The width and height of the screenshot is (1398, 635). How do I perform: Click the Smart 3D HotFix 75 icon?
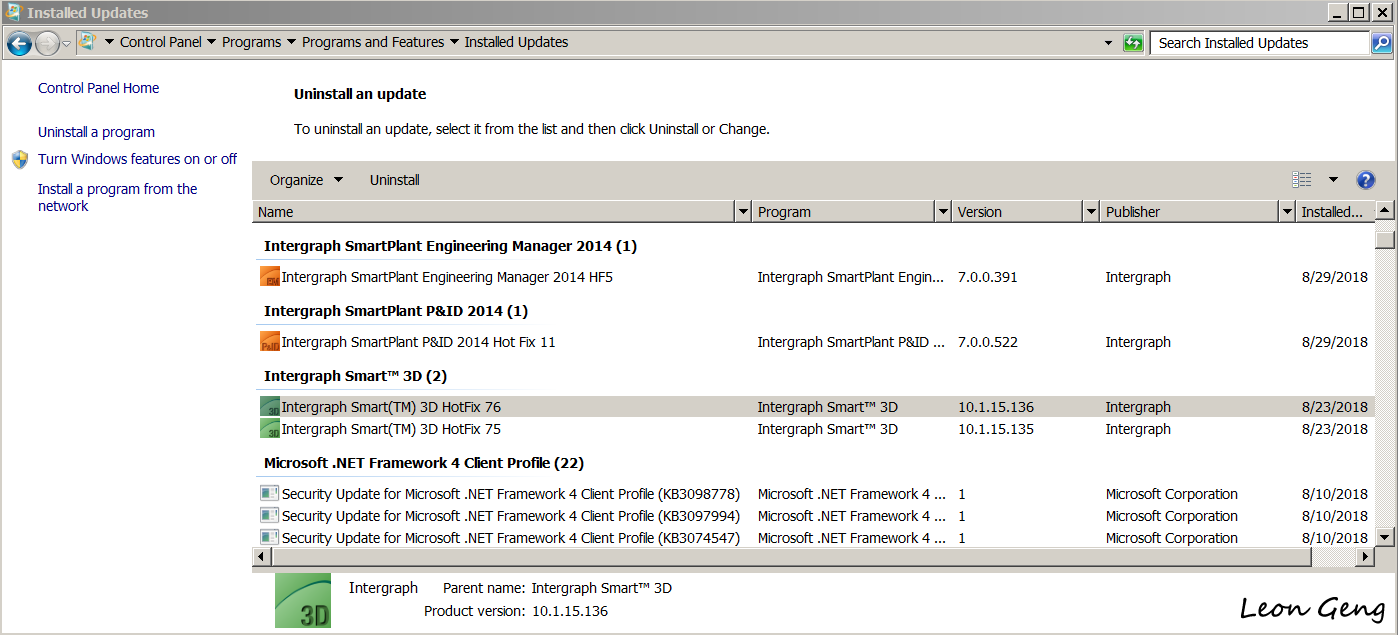coord(270,429)
